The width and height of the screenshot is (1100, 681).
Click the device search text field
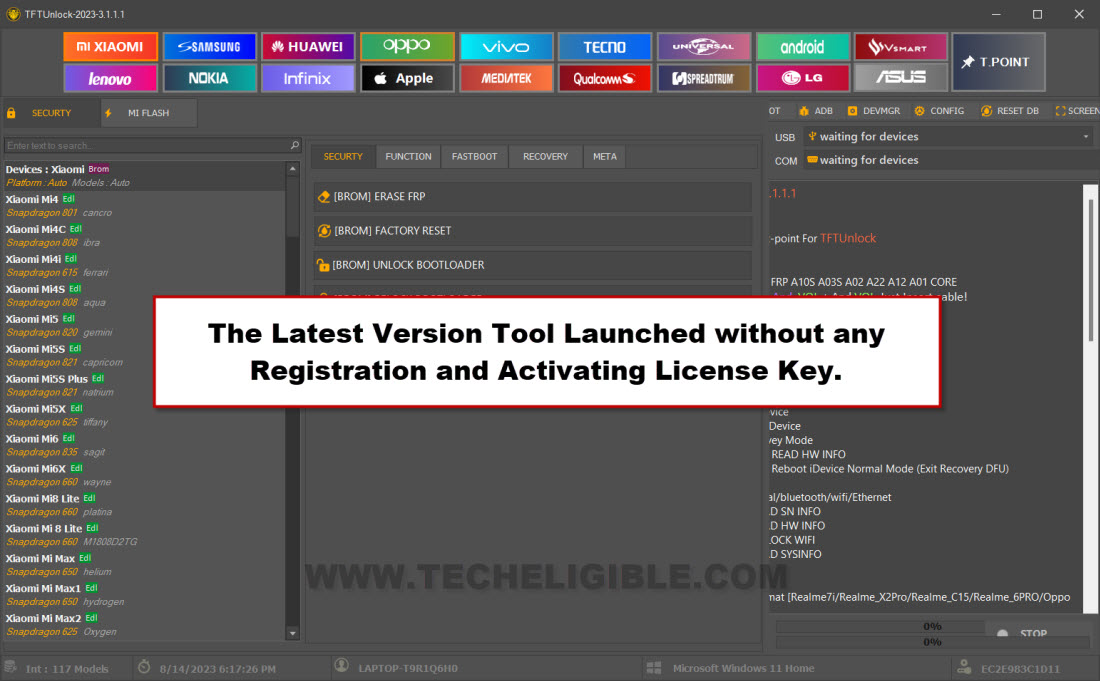[x=146, y=146]
